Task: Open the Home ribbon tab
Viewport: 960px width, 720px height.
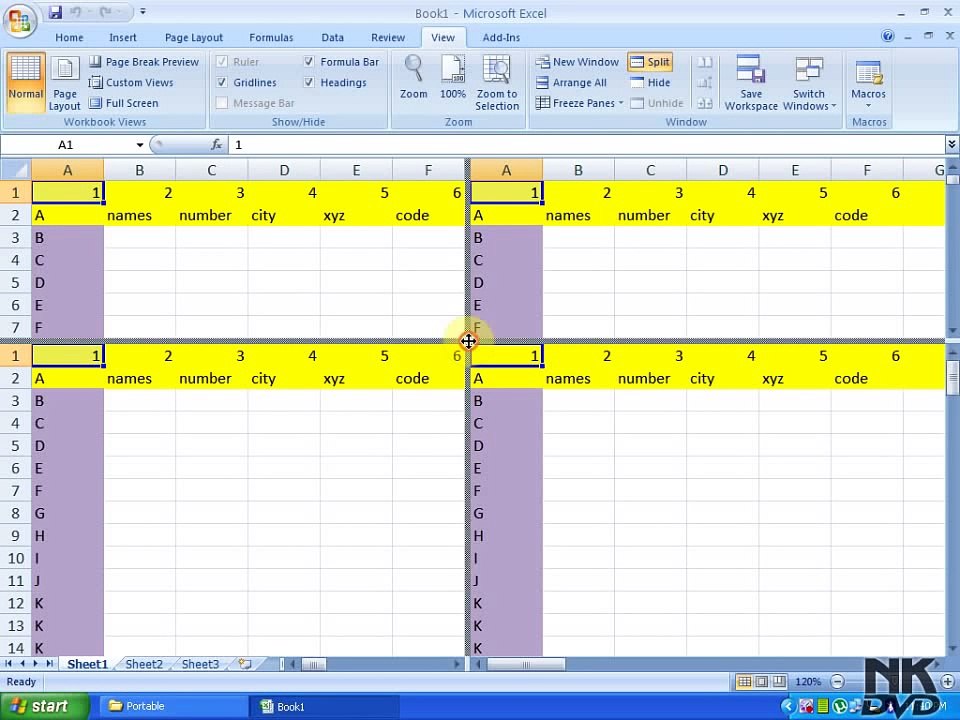Action: pos(69,37)
